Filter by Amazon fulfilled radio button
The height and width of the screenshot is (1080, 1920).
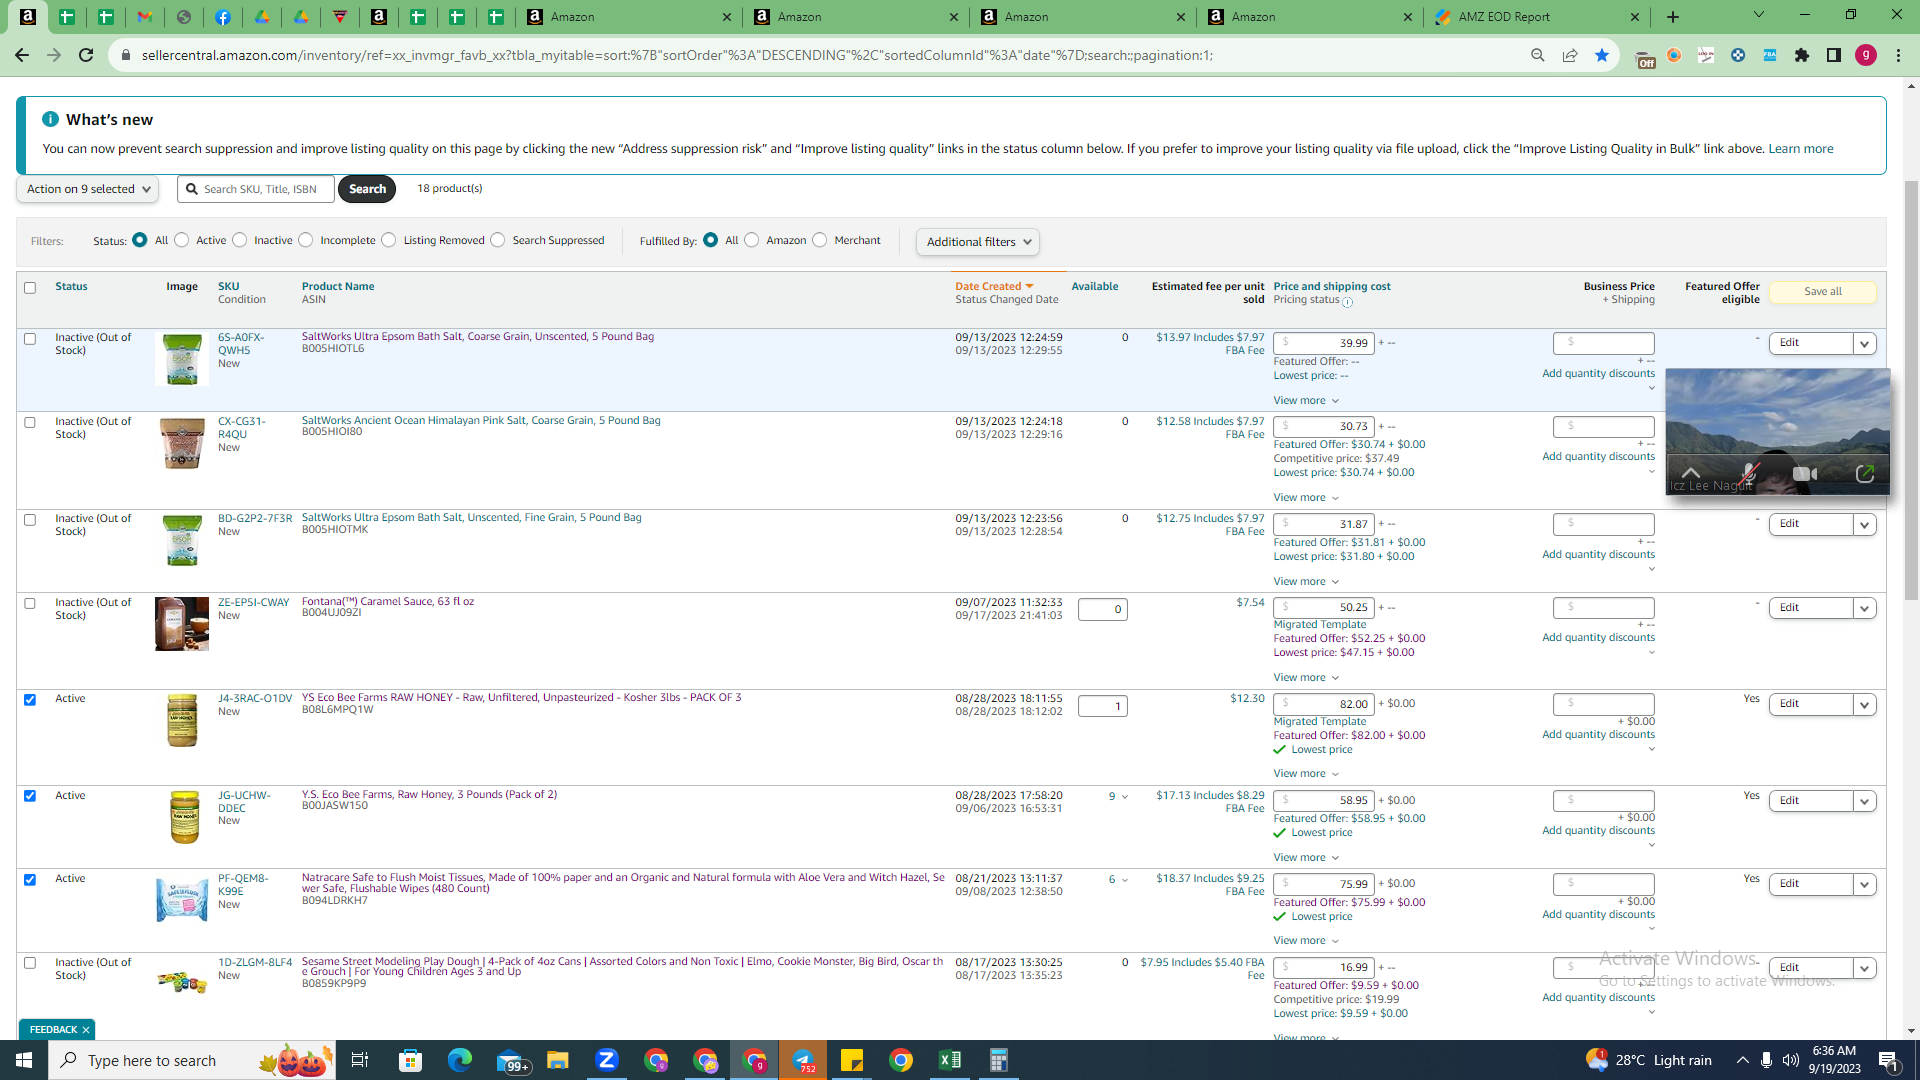(752, 240)
